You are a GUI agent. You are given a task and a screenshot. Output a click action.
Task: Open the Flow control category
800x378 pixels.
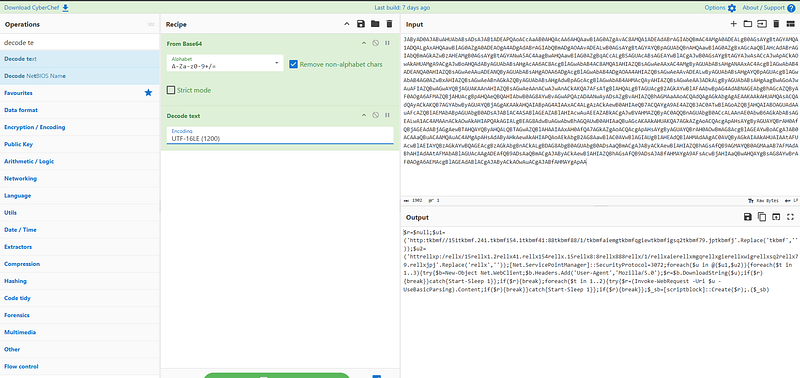[79, 366]
